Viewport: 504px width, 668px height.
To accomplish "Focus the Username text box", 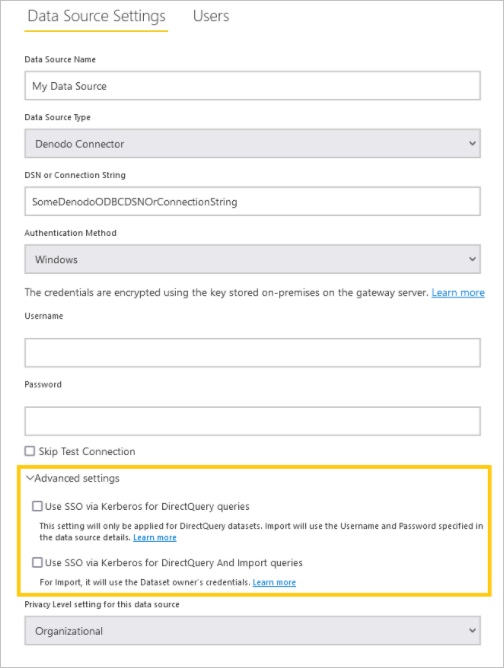I will click(x=253, y=353).
